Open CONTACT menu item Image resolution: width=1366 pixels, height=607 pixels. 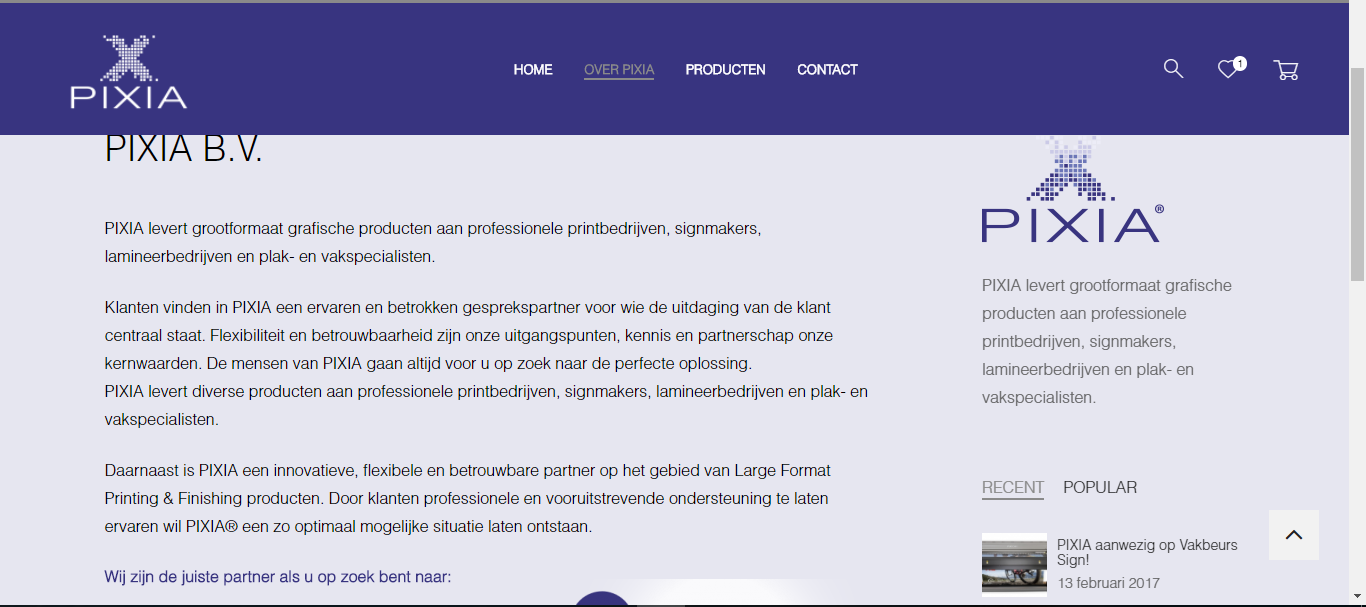click(x=827, y=70)
